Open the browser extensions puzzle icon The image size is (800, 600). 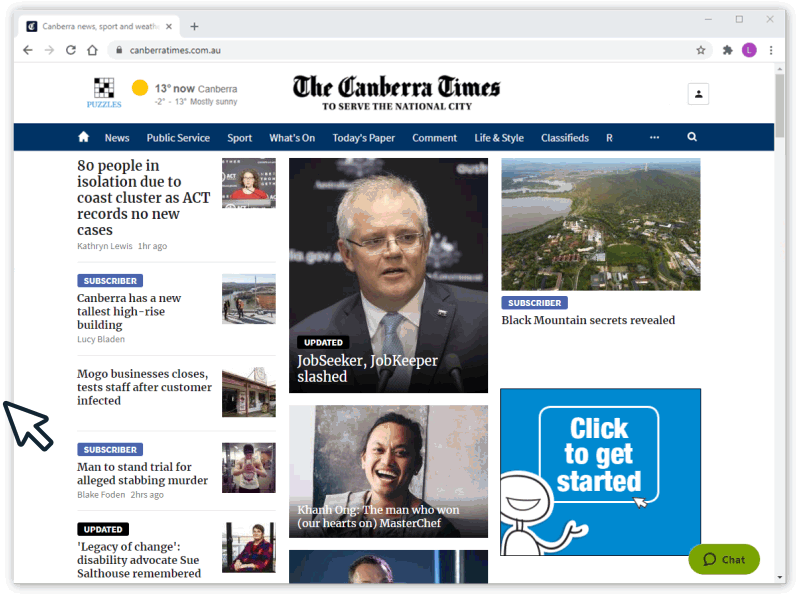tap(728, 50)
